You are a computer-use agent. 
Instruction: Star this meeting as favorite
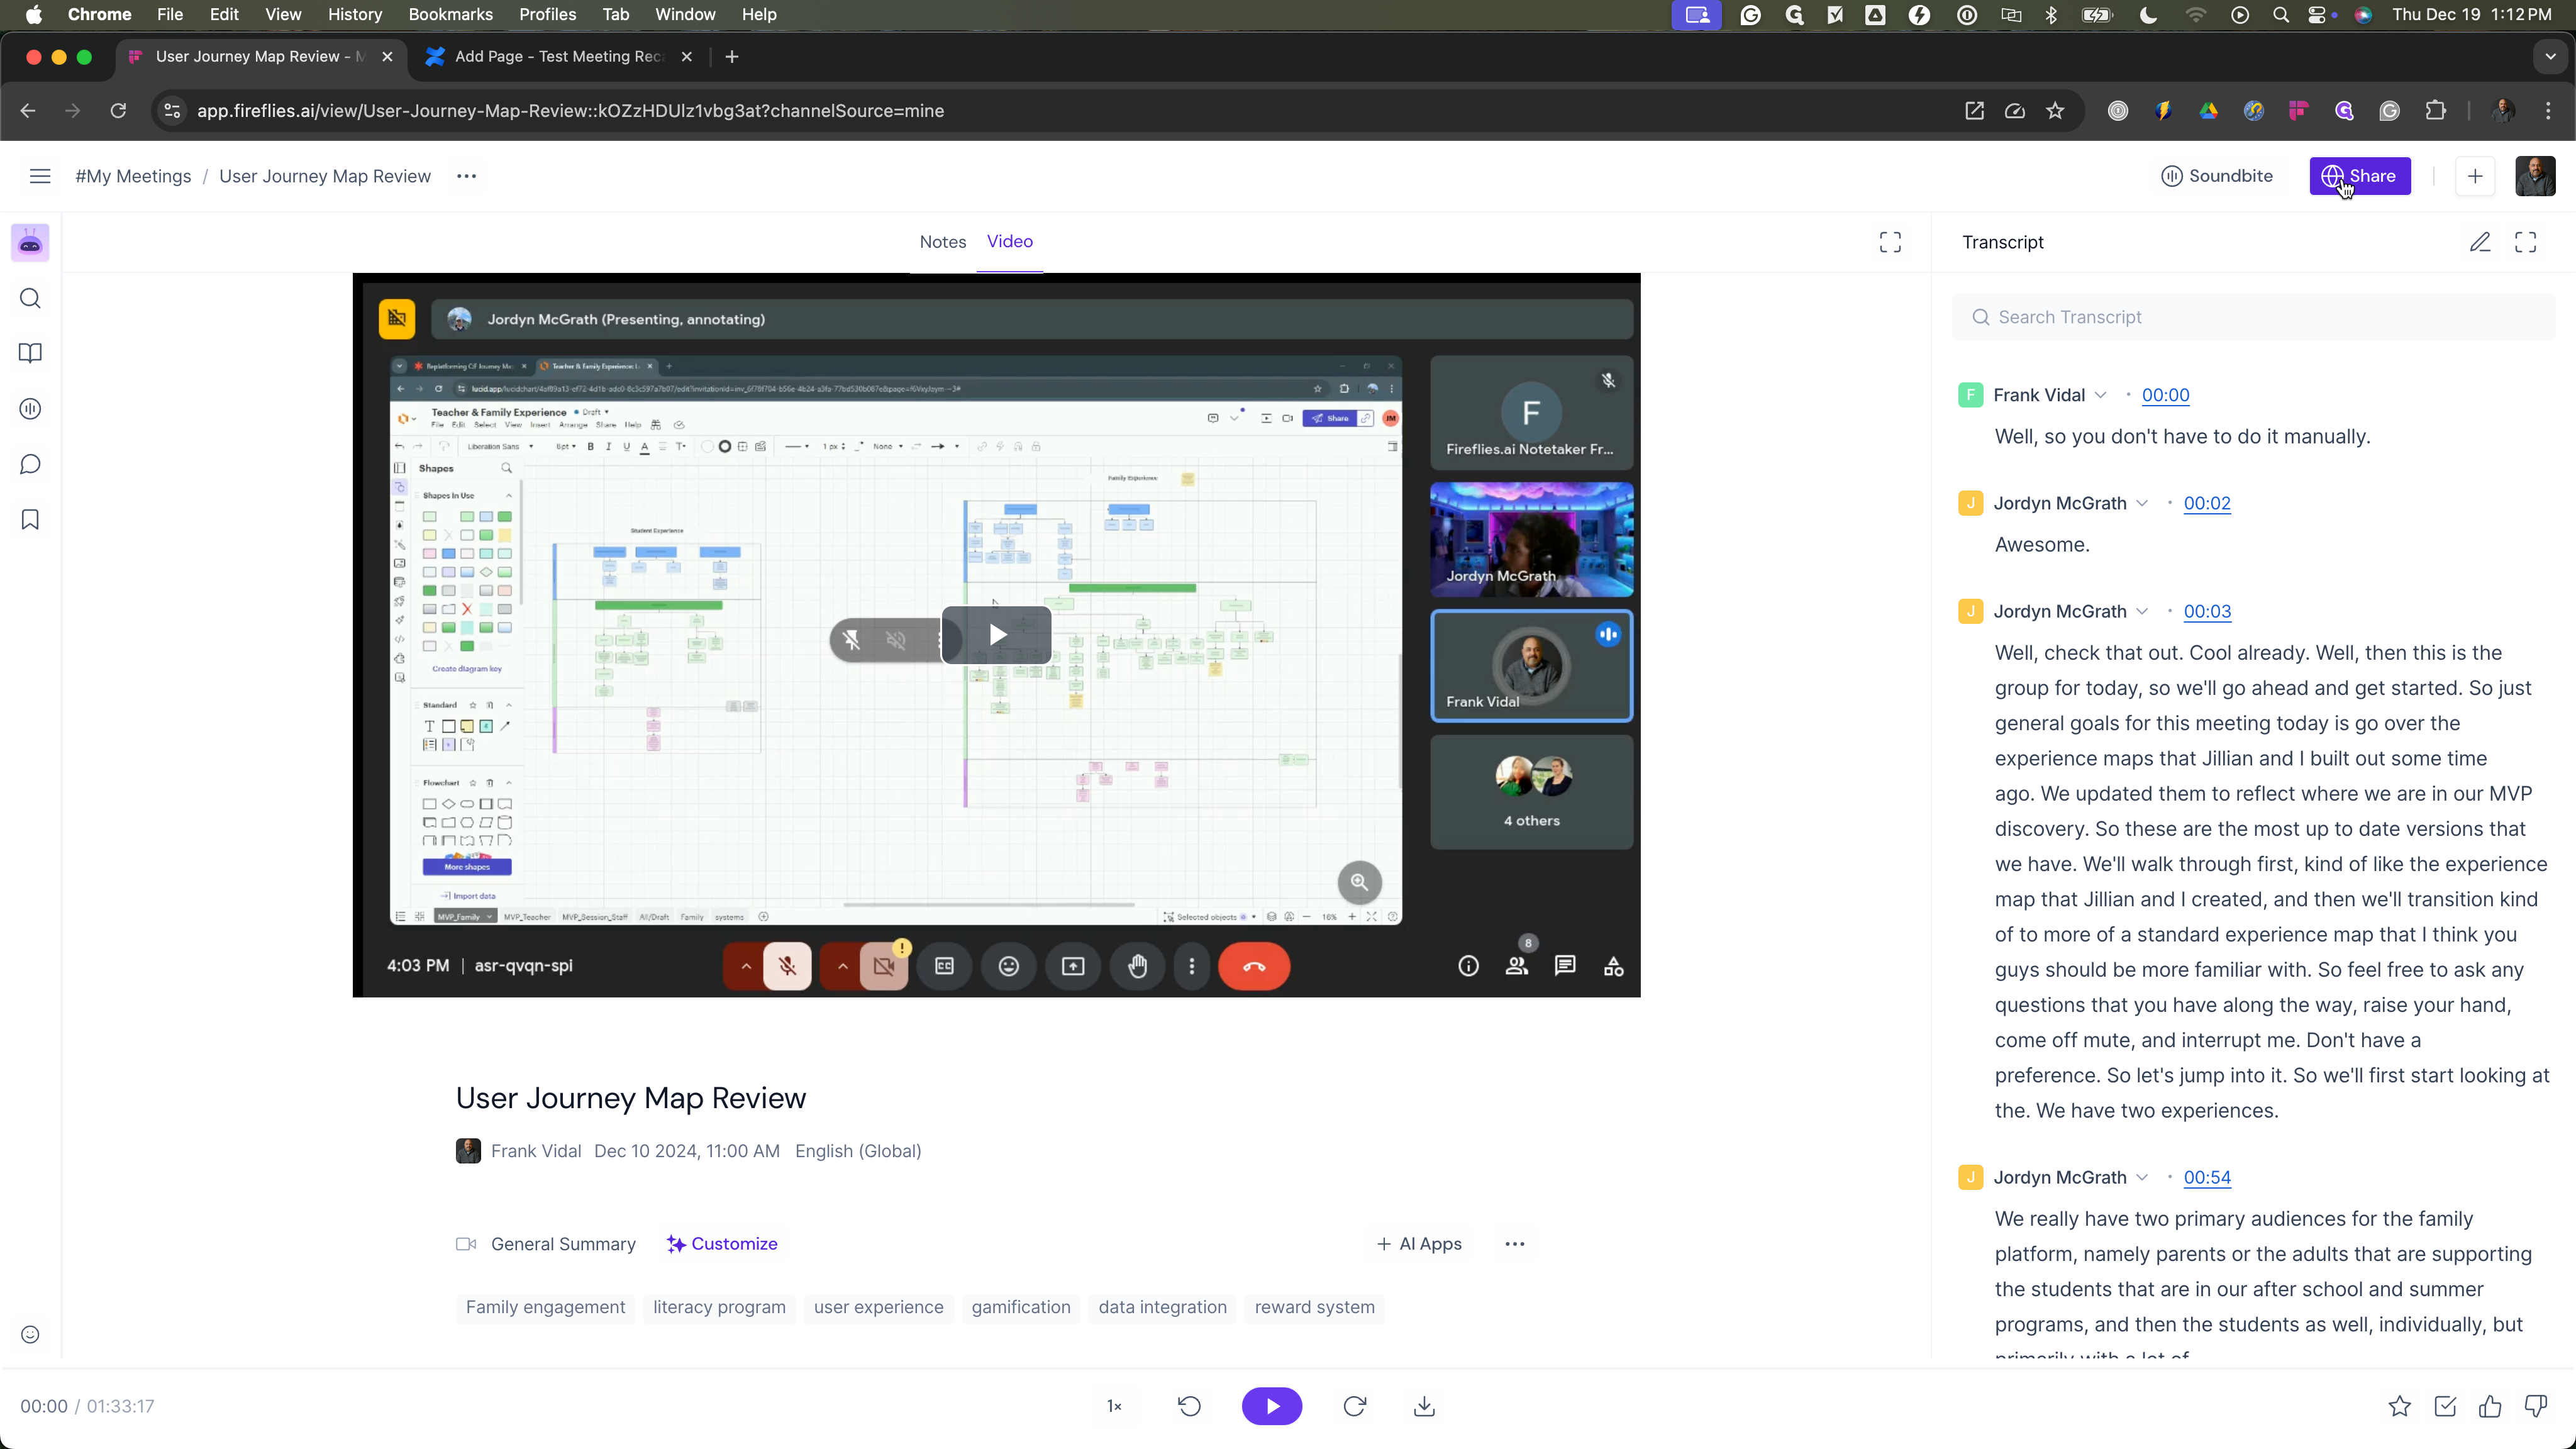coord(2399,1406)
